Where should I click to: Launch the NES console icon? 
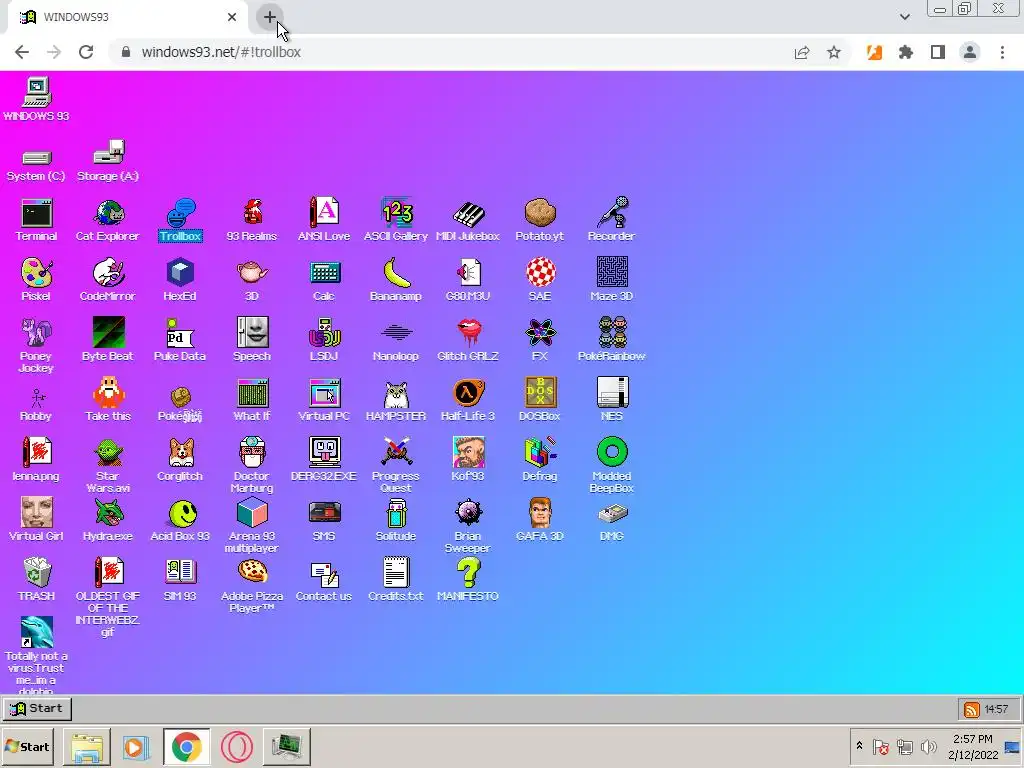612,400
